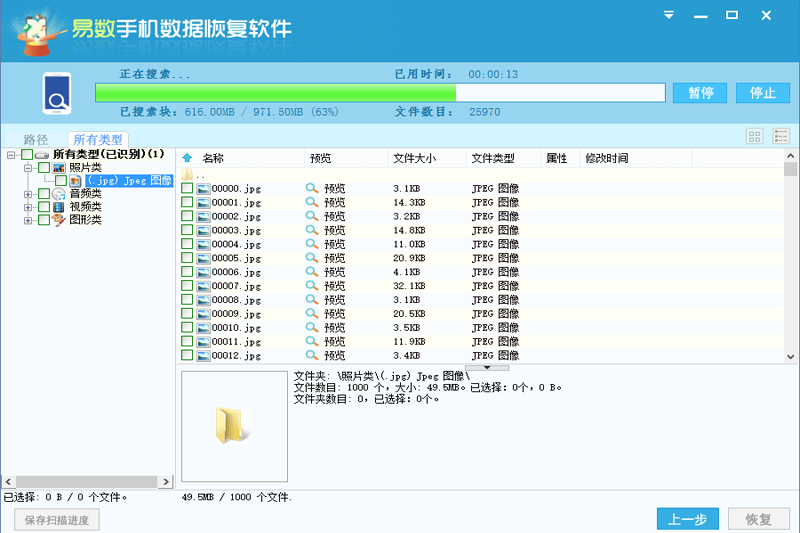The height and width of the screenshot is (533, 800).
Task: Click the 00008.jpg image file icon
Action: [x=203, y=300]
